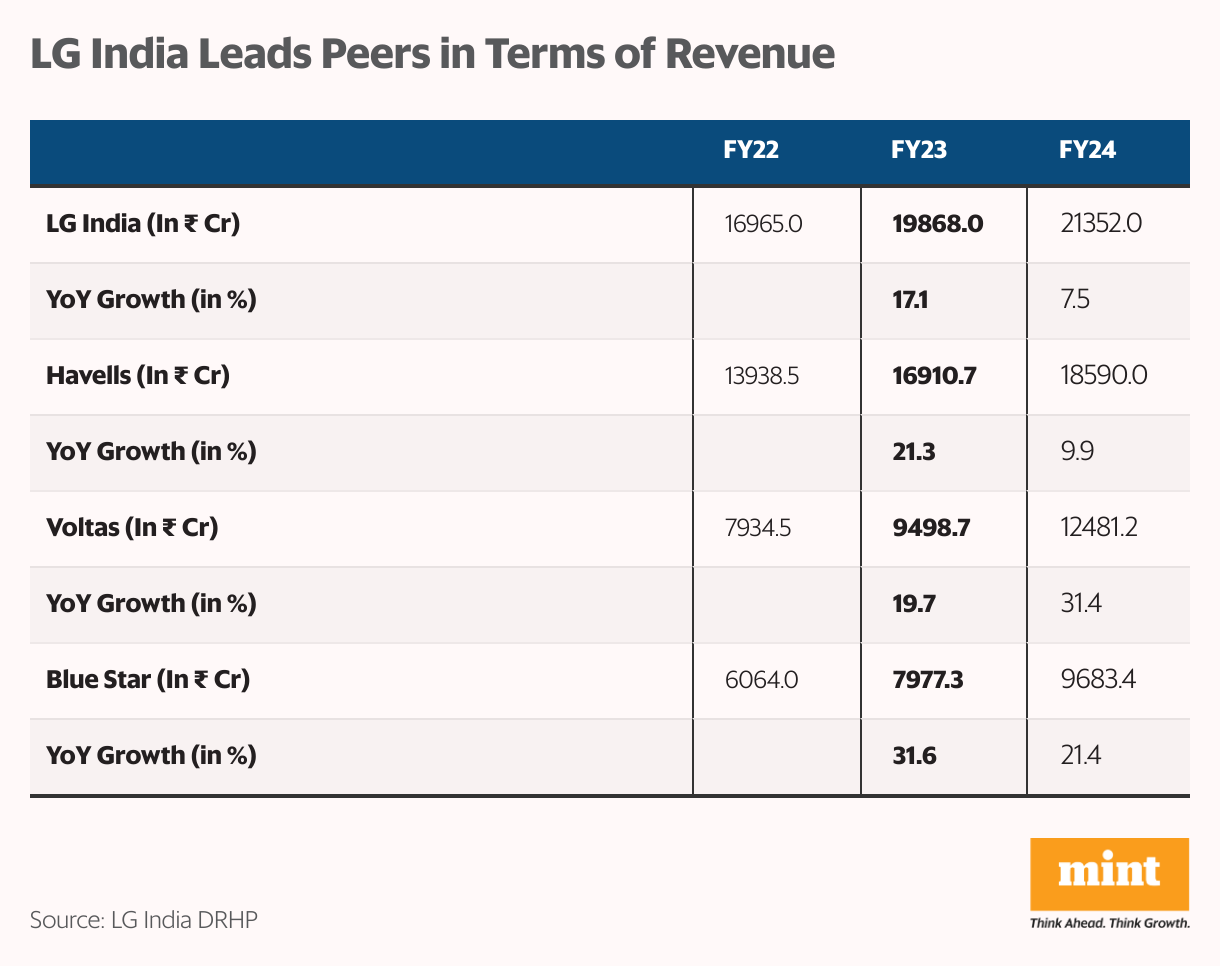Click the 21352.0 revenue cell
This screenshot has width=1220, height=966.
click(x=1100, y=224)
